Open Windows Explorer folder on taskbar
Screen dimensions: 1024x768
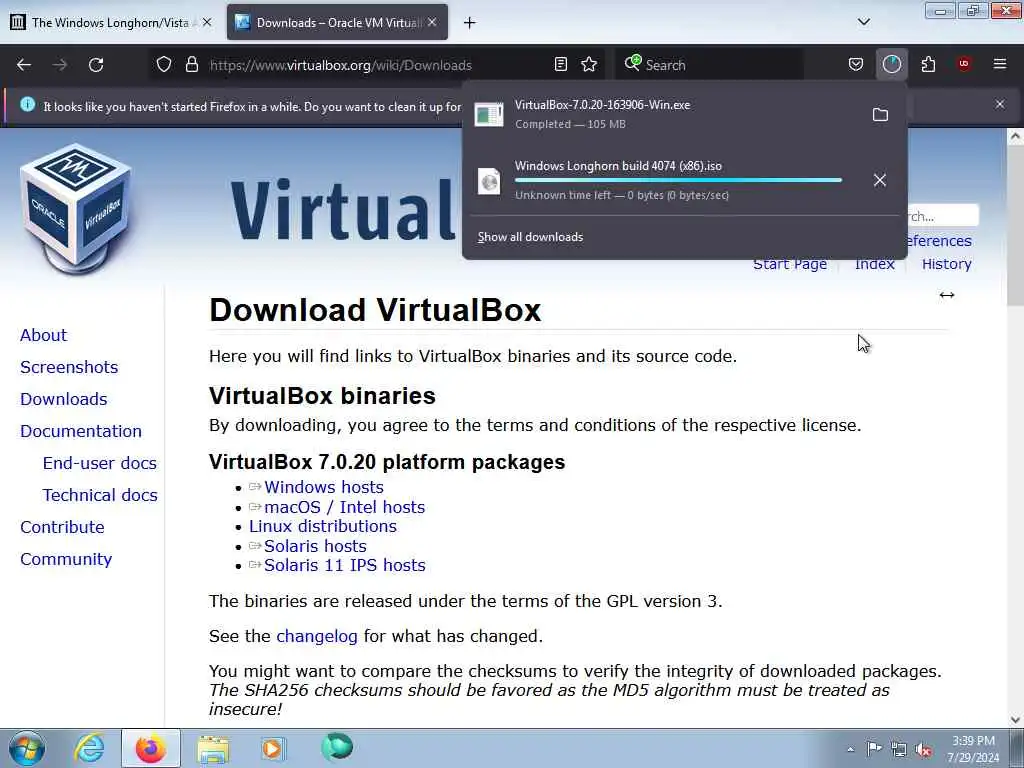(x=213, y=749)
